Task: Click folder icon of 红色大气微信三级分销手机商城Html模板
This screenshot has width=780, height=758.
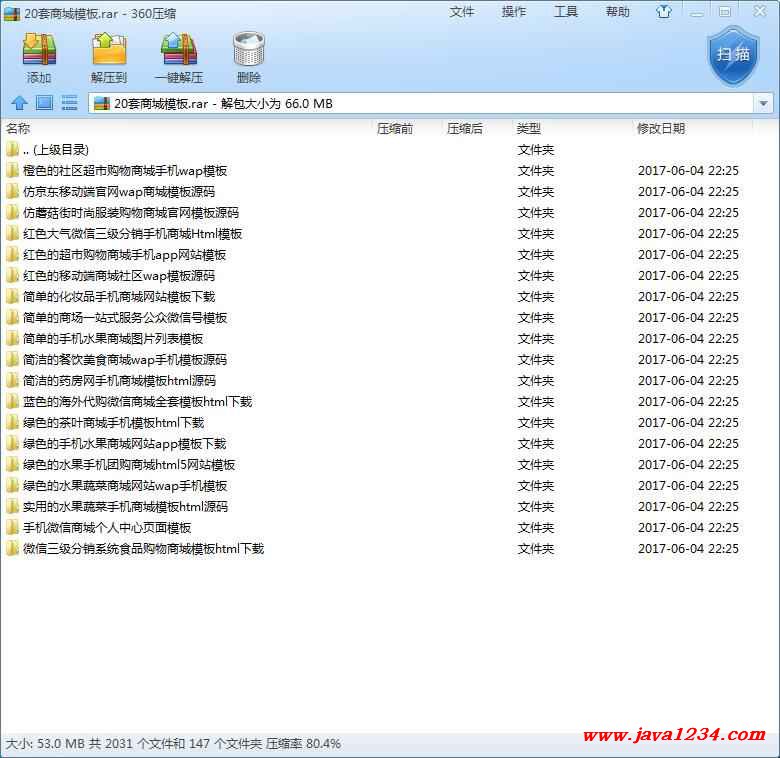Action: [x=12, y=234]
